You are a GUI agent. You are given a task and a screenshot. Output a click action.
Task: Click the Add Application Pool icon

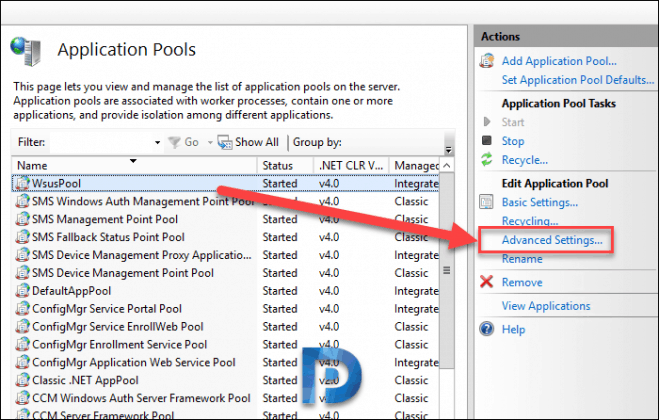pyautogui.click(x=487, y=61)
